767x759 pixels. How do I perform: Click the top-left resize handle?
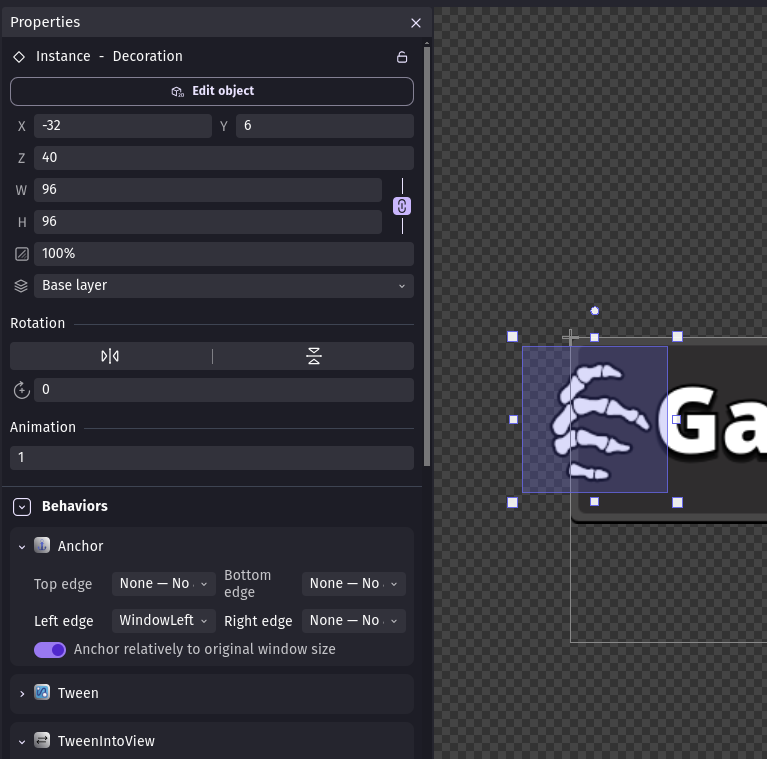[512, 336]
